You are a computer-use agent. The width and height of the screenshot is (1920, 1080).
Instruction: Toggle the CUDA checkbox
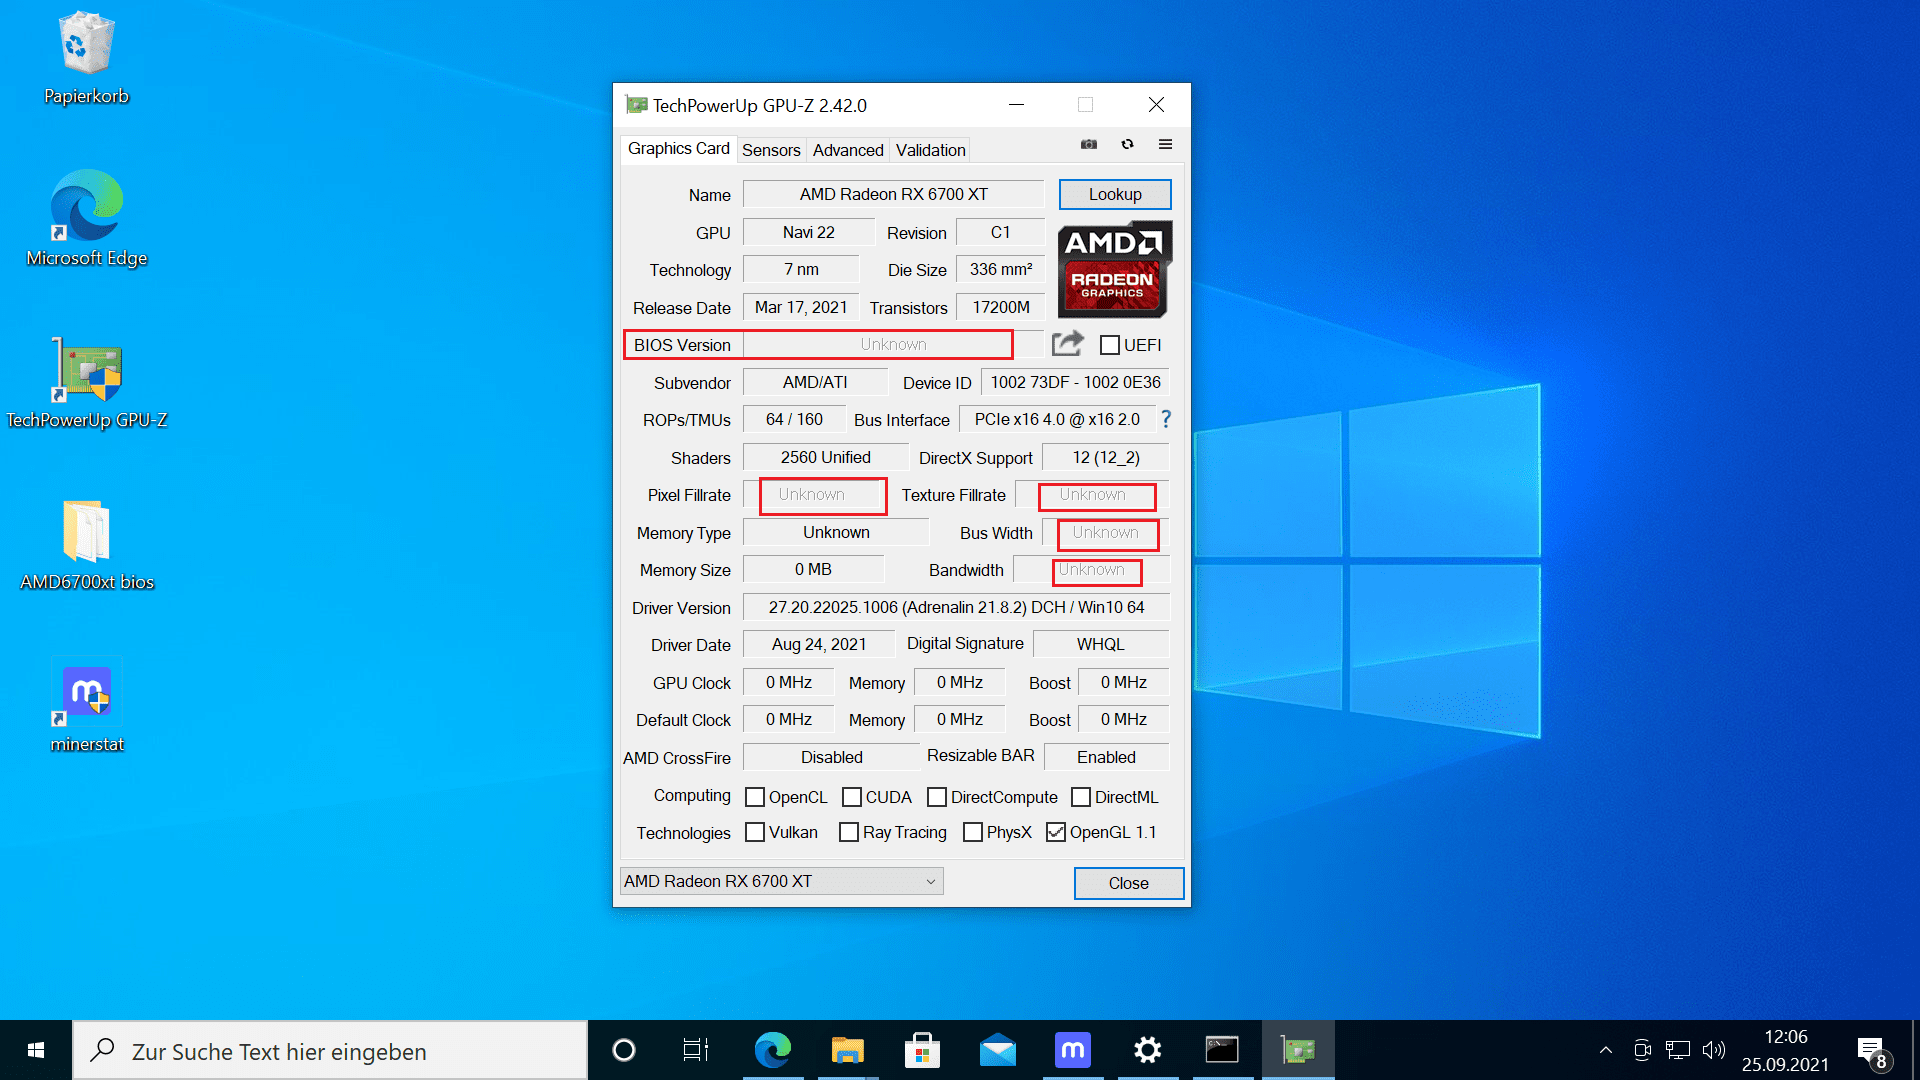[x=852, y=797]
